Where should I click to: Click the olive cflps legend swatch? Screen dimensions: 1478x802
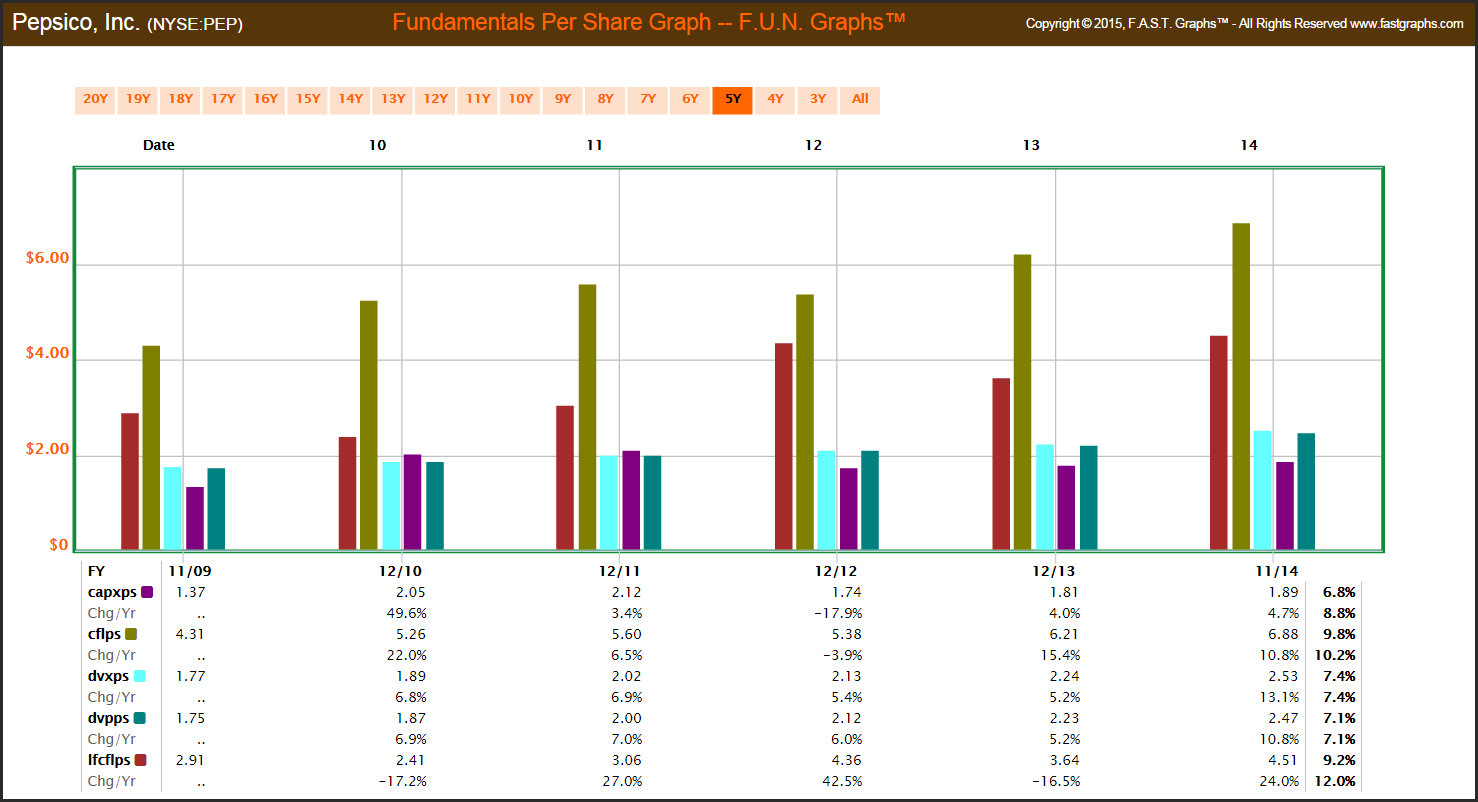pos(130,634)
